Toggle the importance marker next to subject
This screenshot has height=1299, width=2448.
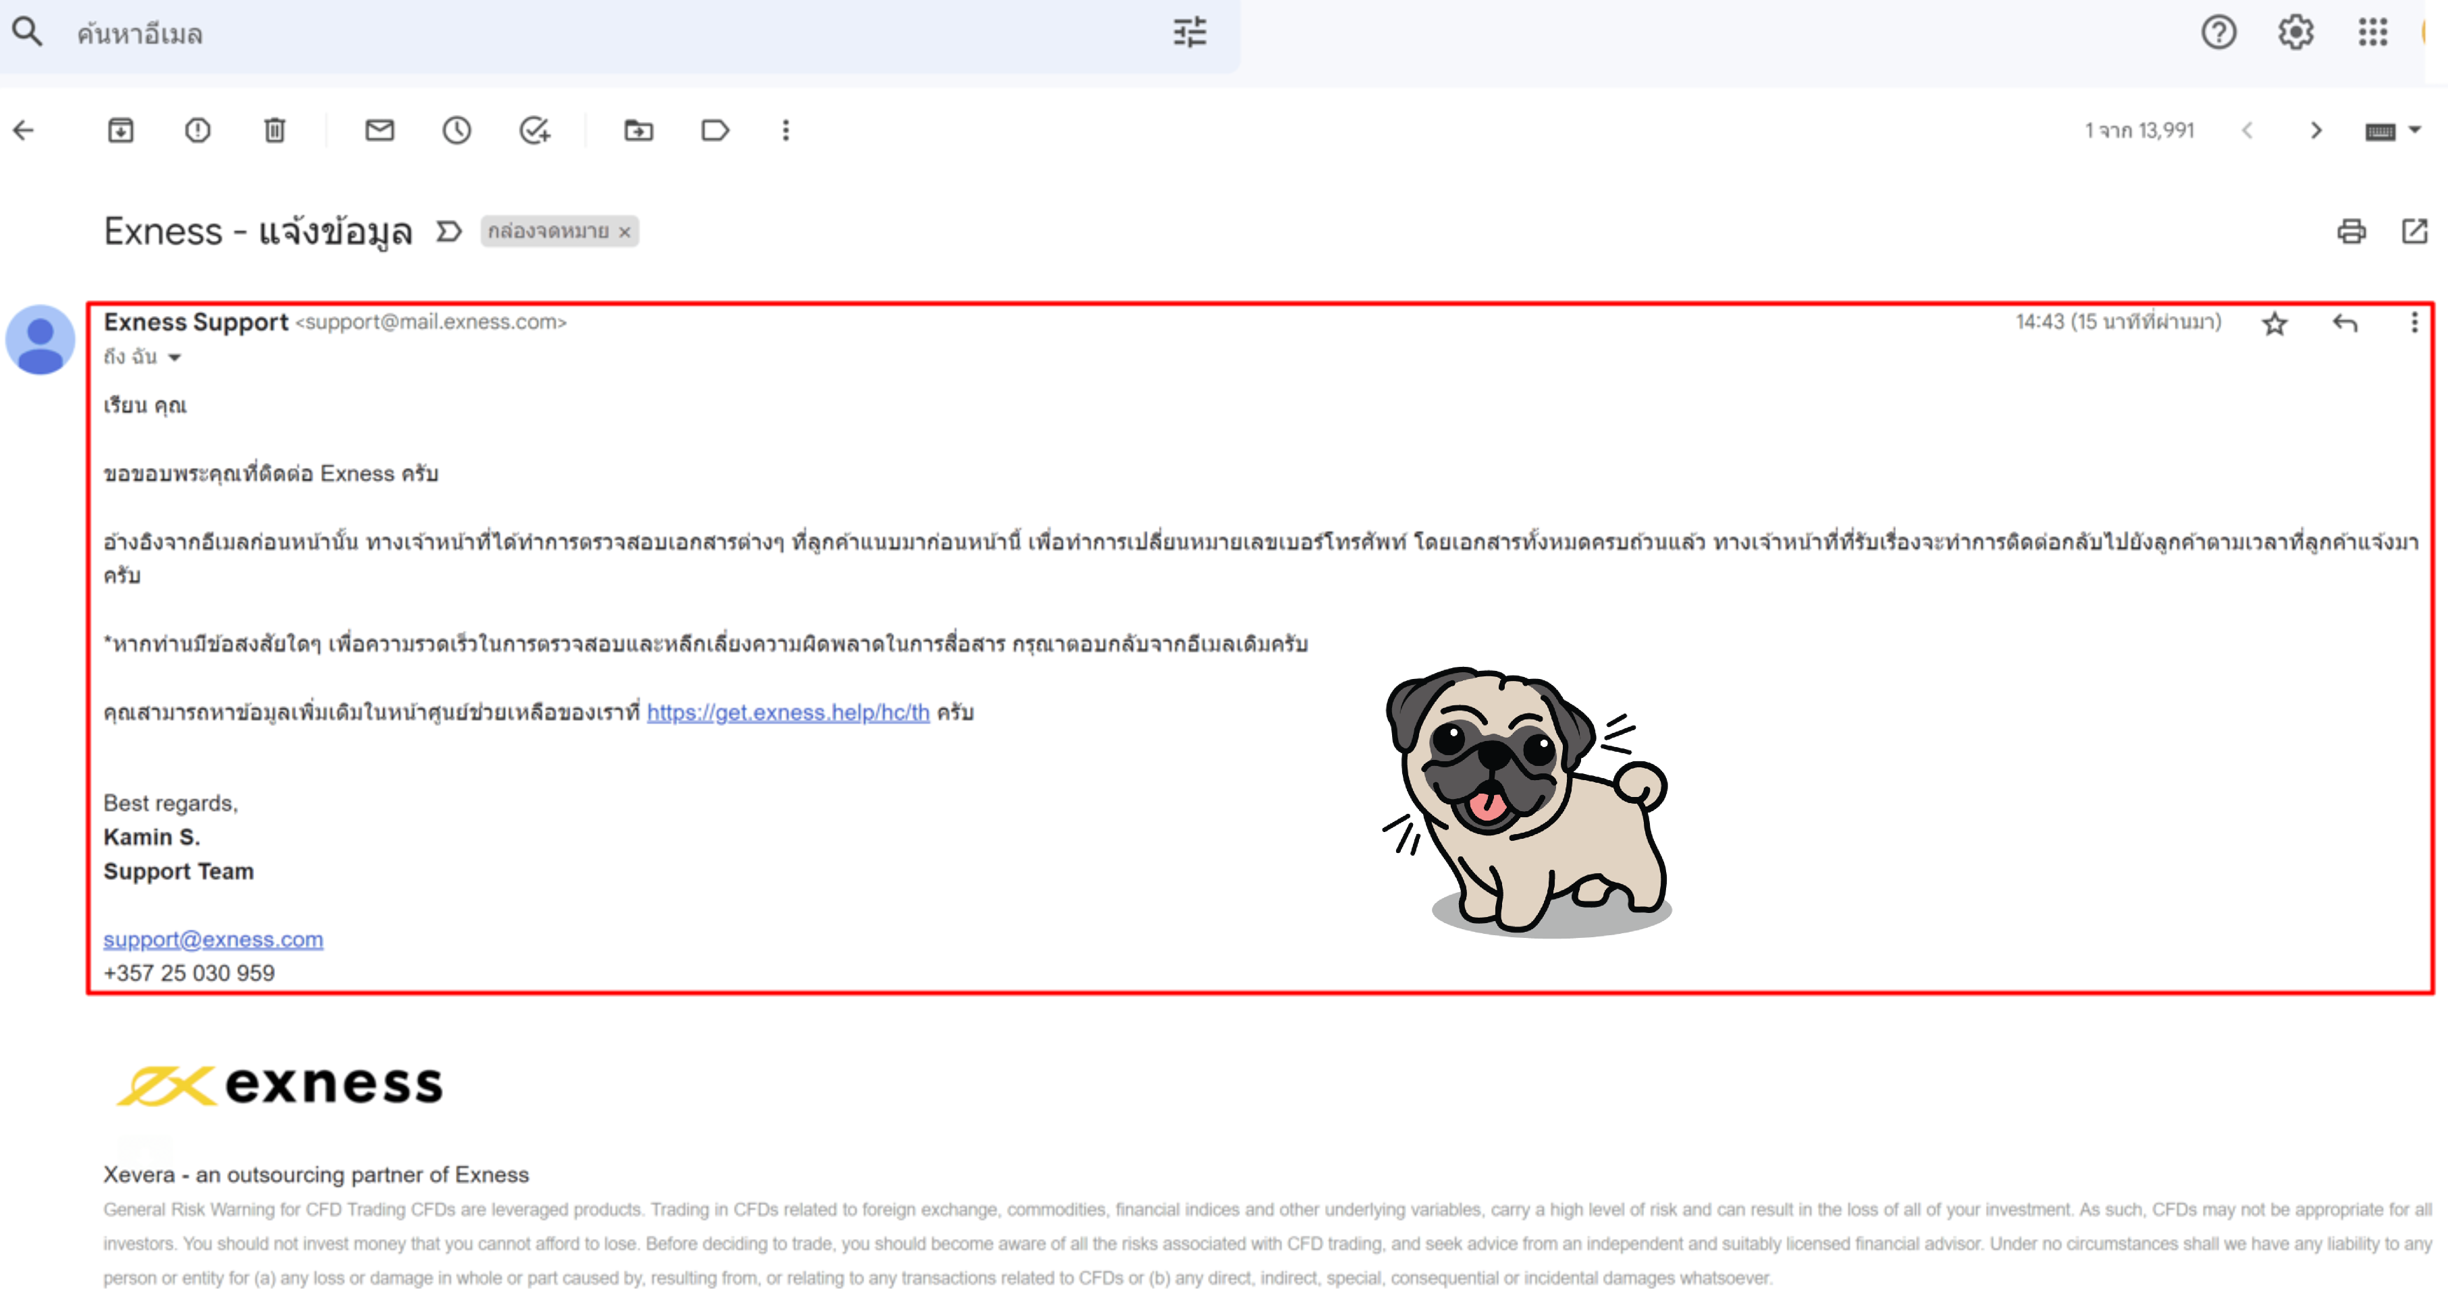(449, 231)
